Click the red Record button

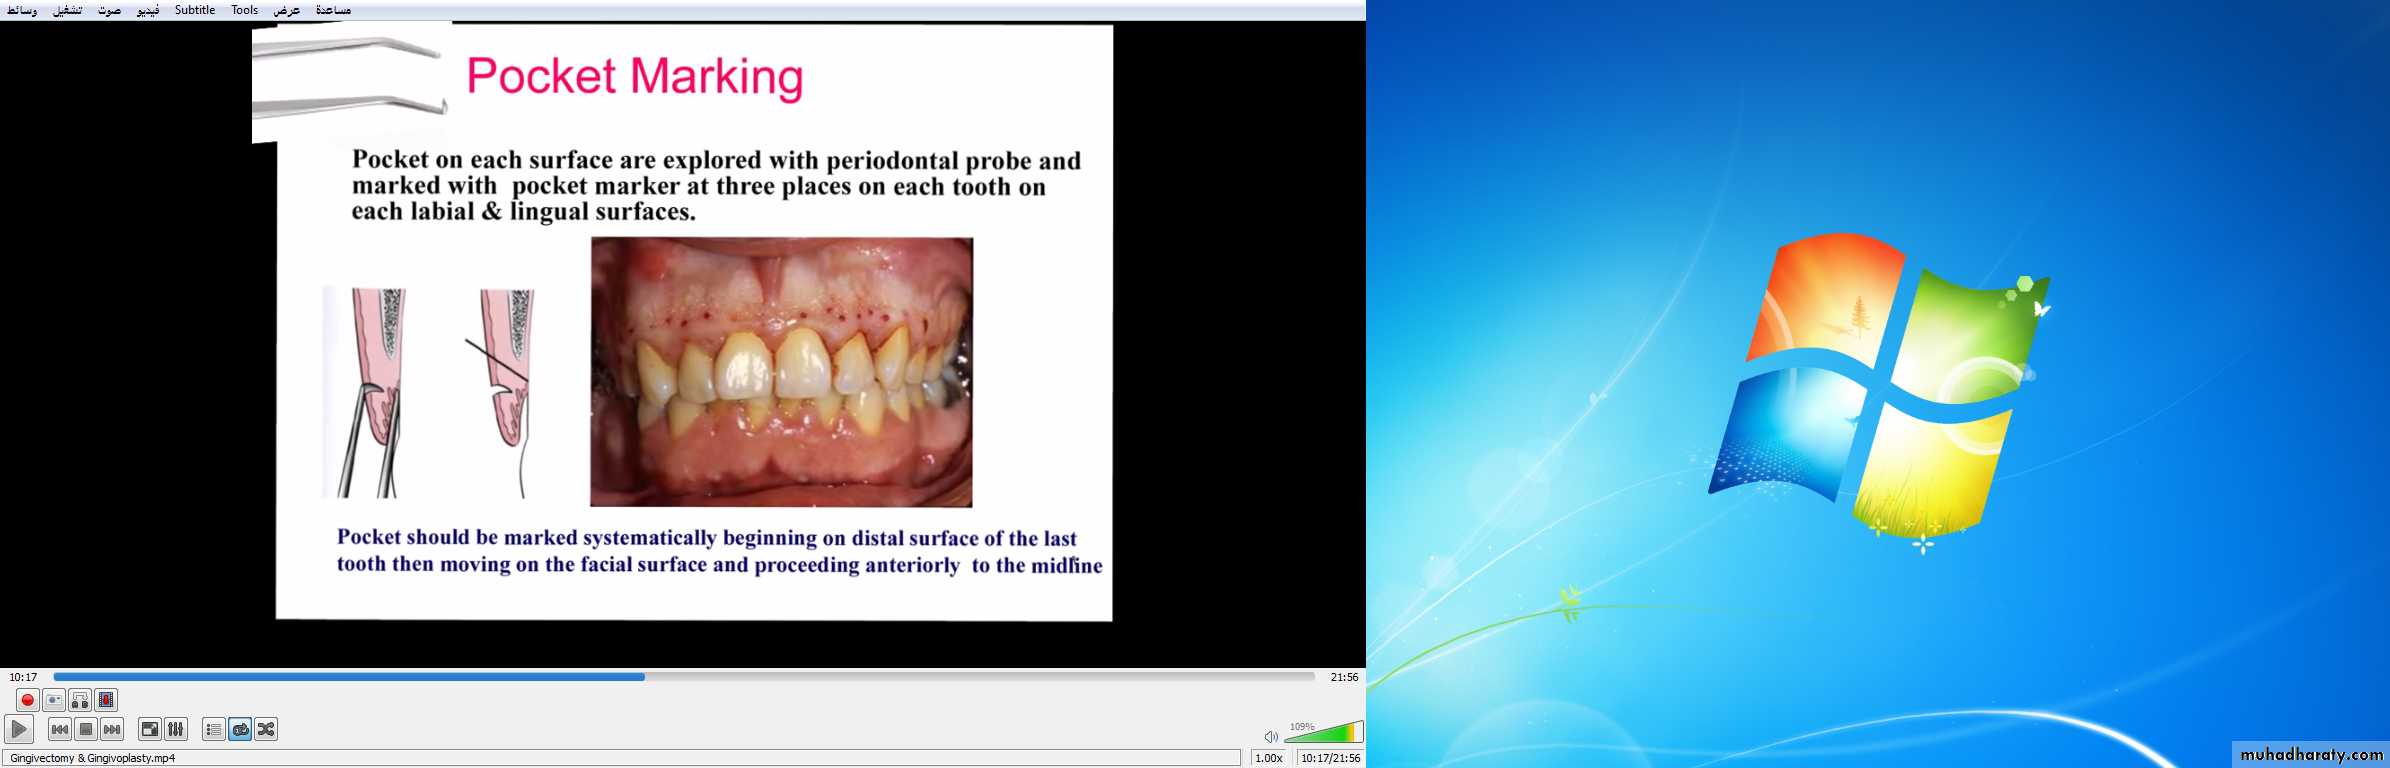[x=27, y=700]
